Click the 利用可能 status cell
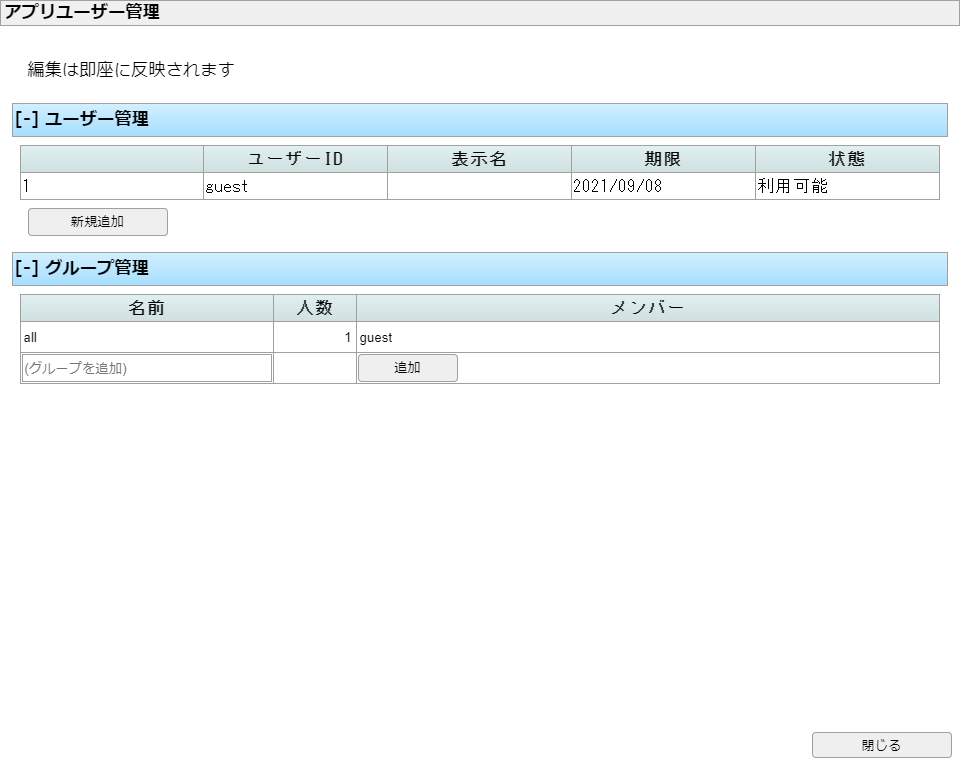The image size is (960, 767). point(847,186)
